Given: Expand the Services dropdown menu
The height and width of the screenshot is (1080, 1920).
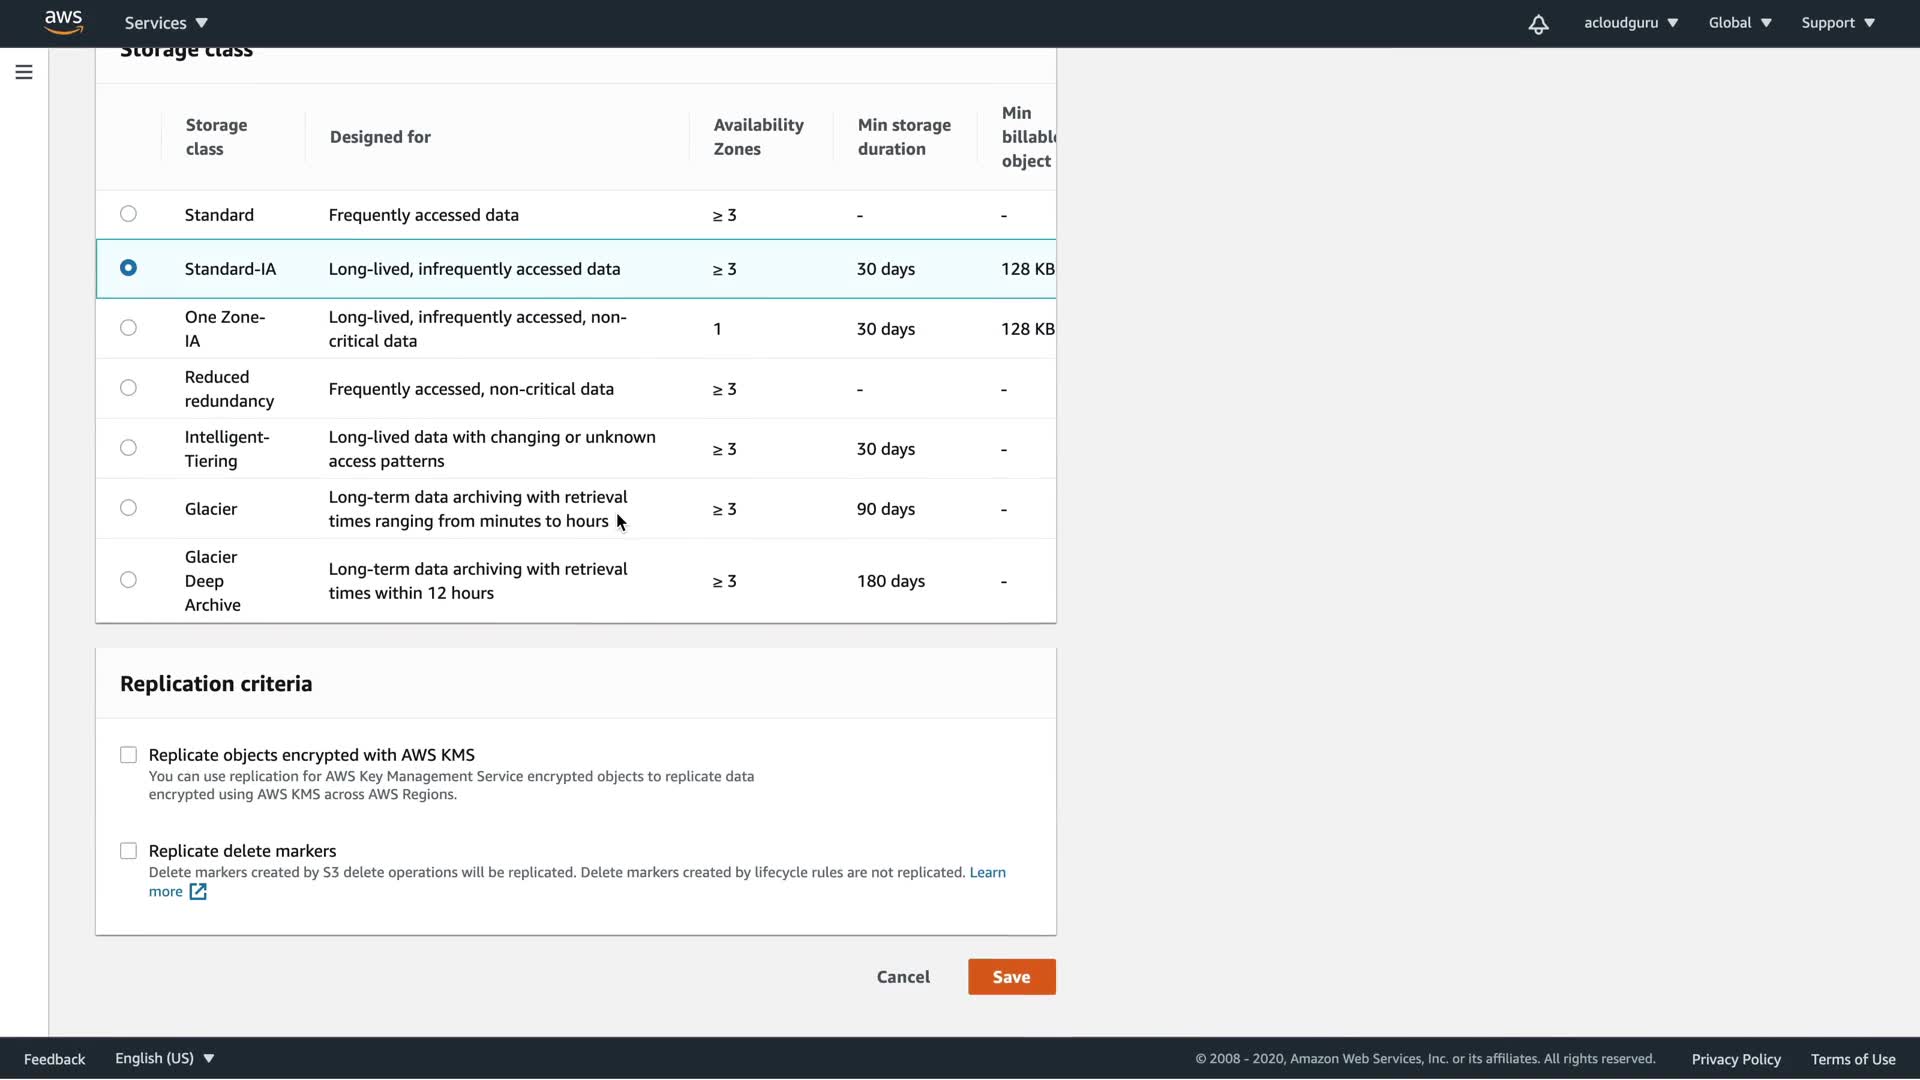Looking at the screenshot, I should coord(166,23).
